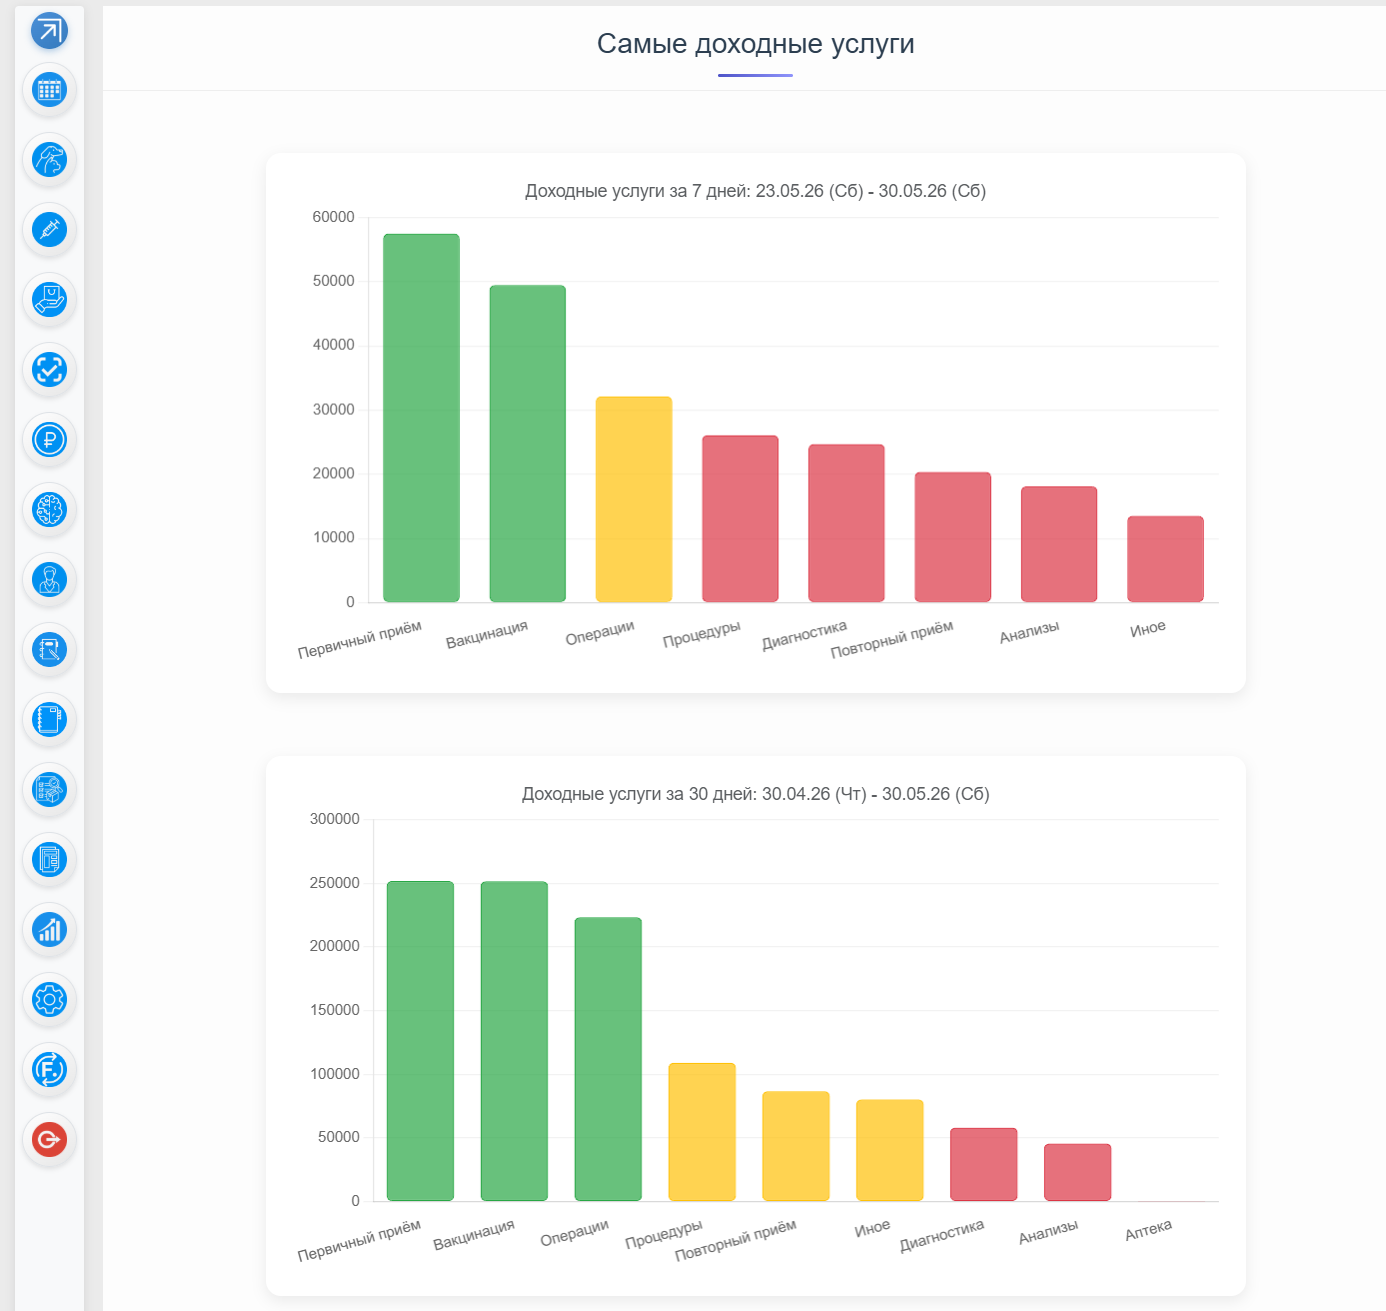Open the settings gear icon

point(49,1000)
